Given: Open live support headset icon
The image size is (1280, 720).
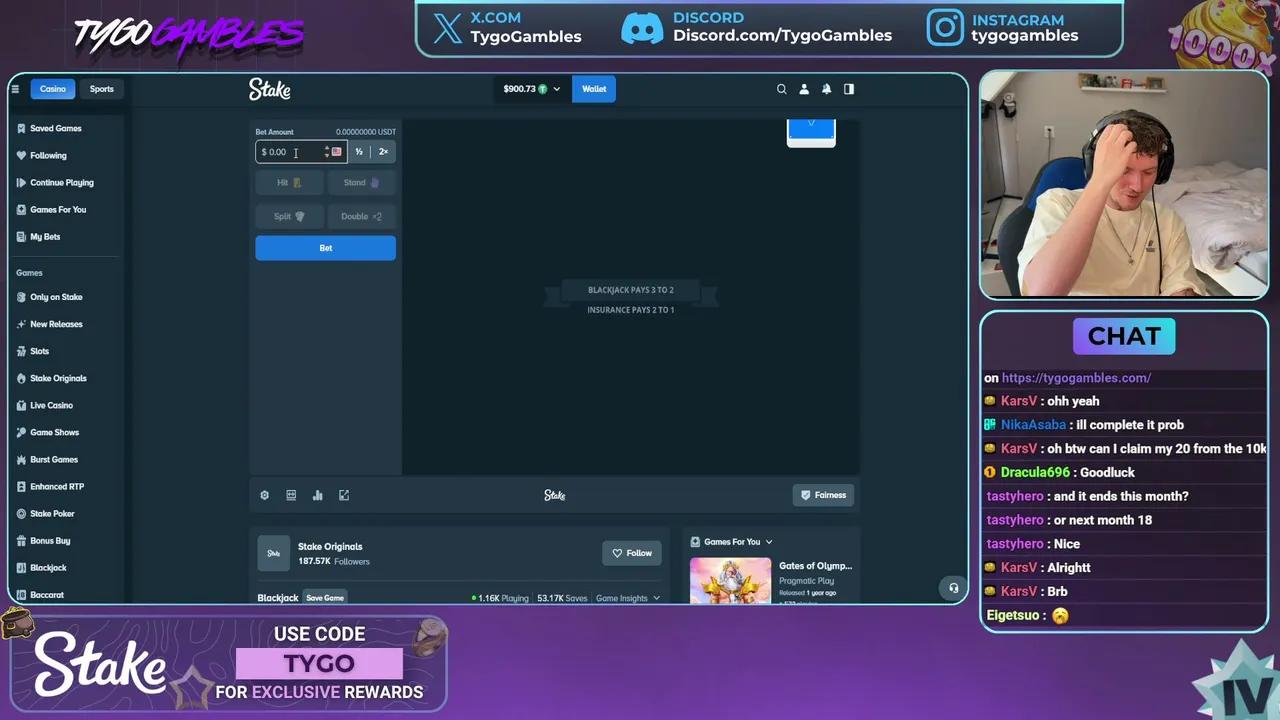Looking at the screenshot, I should pos(953,588).
